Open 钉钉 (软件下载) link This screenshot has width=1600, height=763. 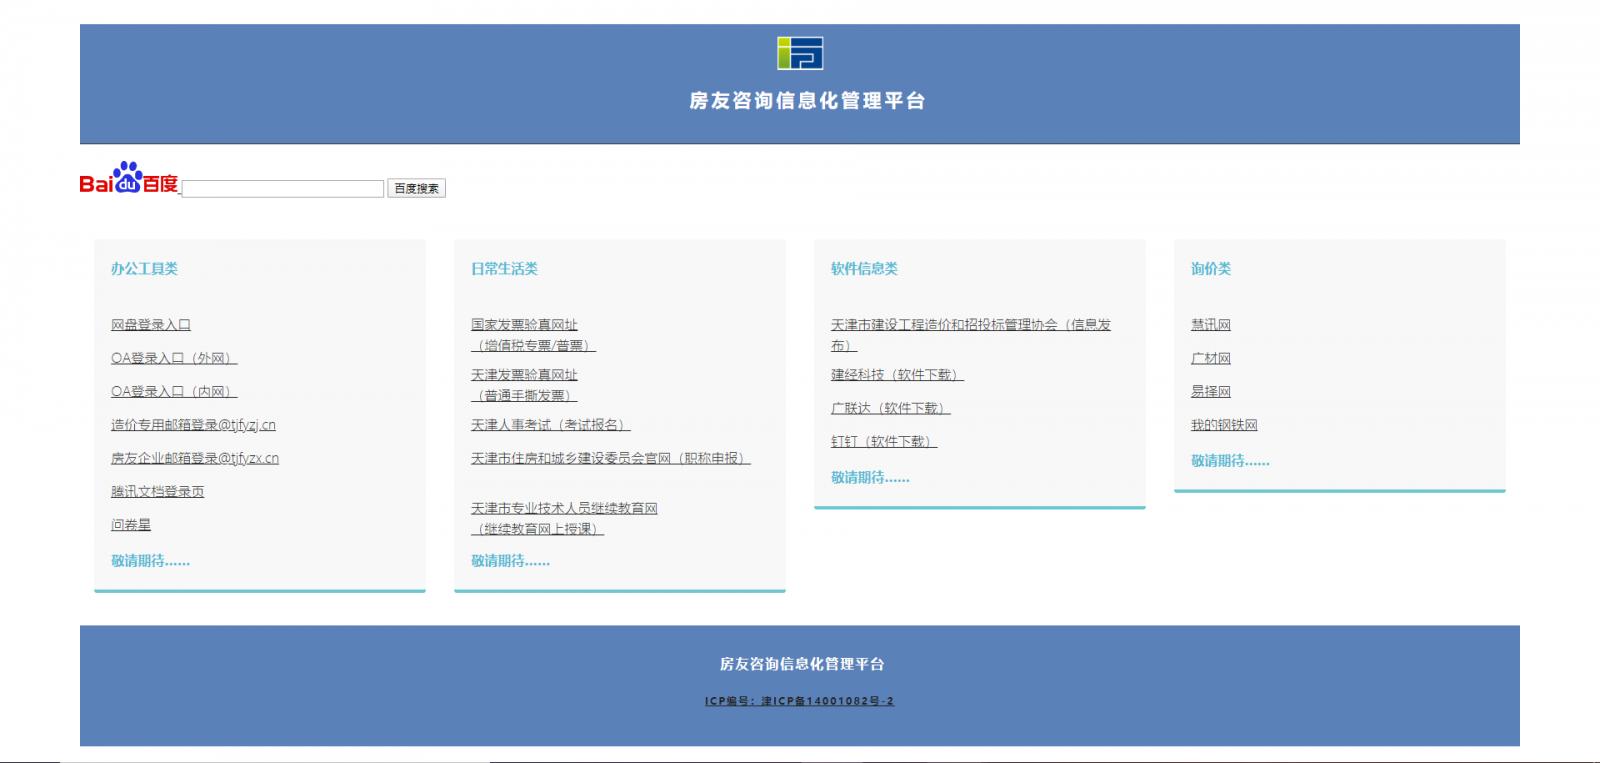point(883,441)
